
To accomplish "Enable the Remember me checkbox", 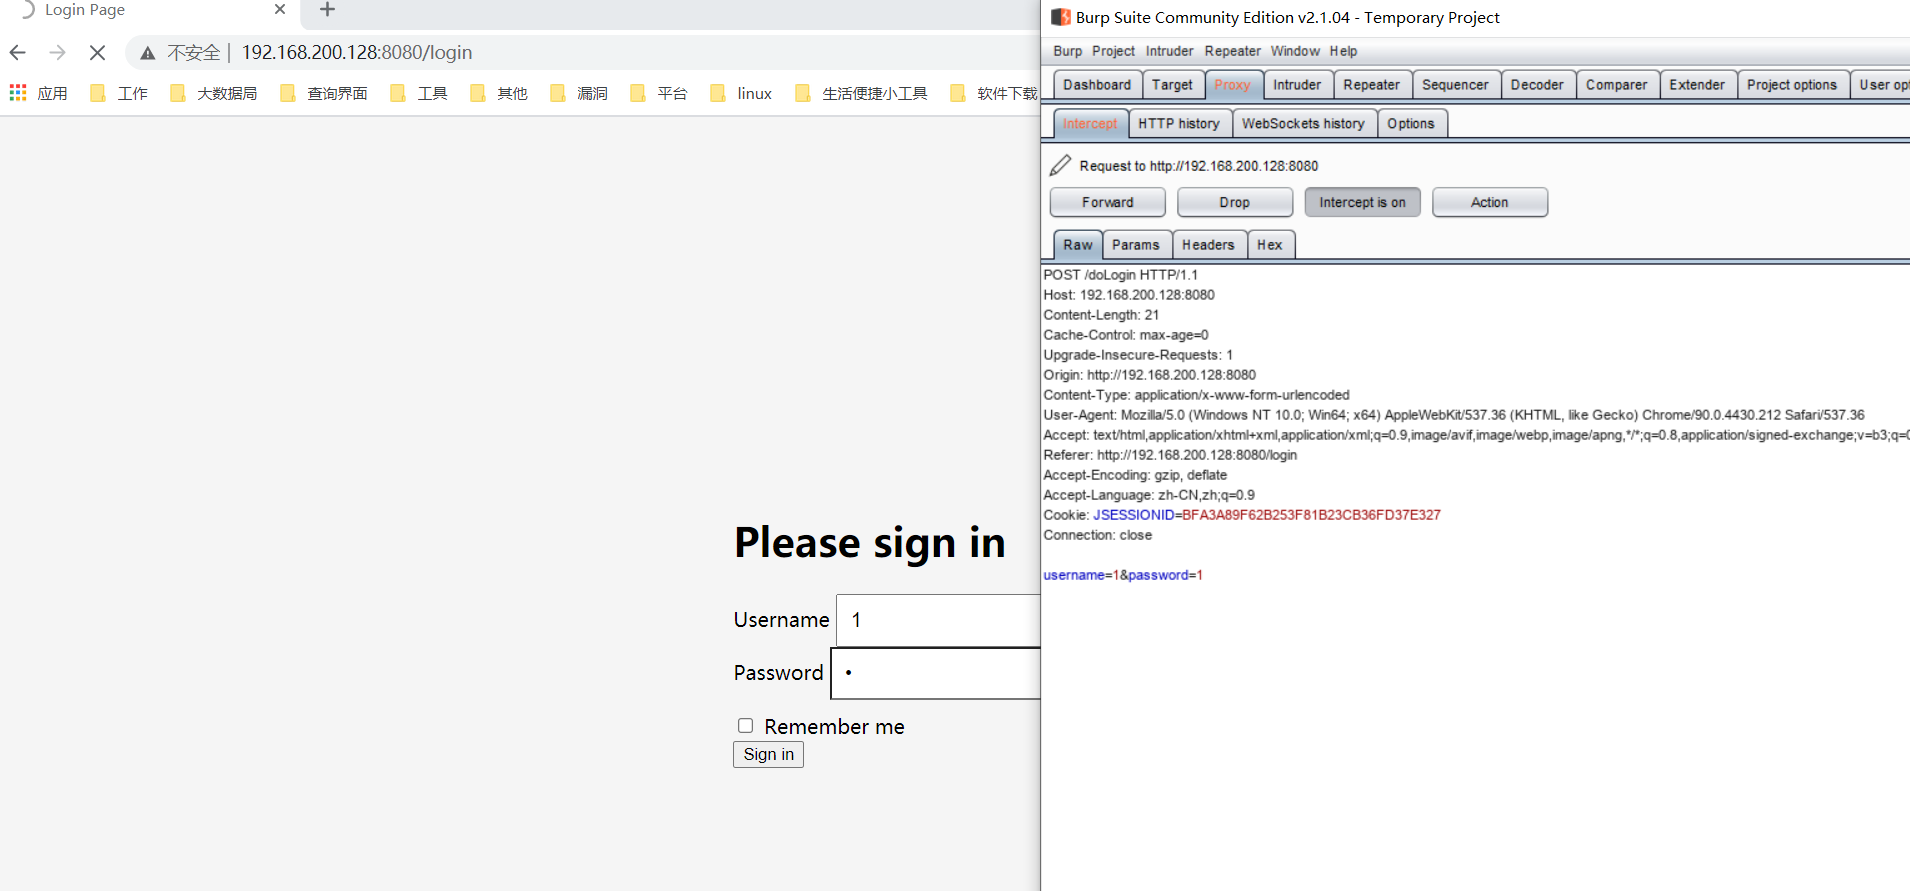I will pyautogui.click(x=745, y=726).
